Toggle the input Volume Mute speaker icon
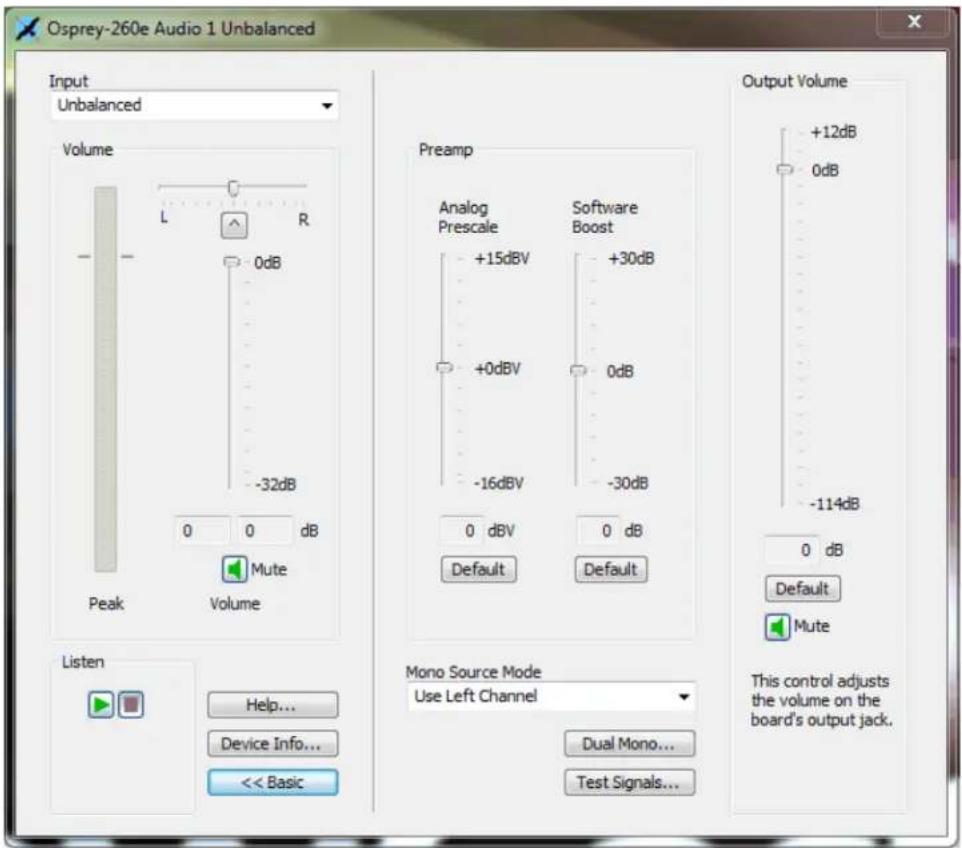962x848 pixels. pyautogui.click(x=234, y=569)
